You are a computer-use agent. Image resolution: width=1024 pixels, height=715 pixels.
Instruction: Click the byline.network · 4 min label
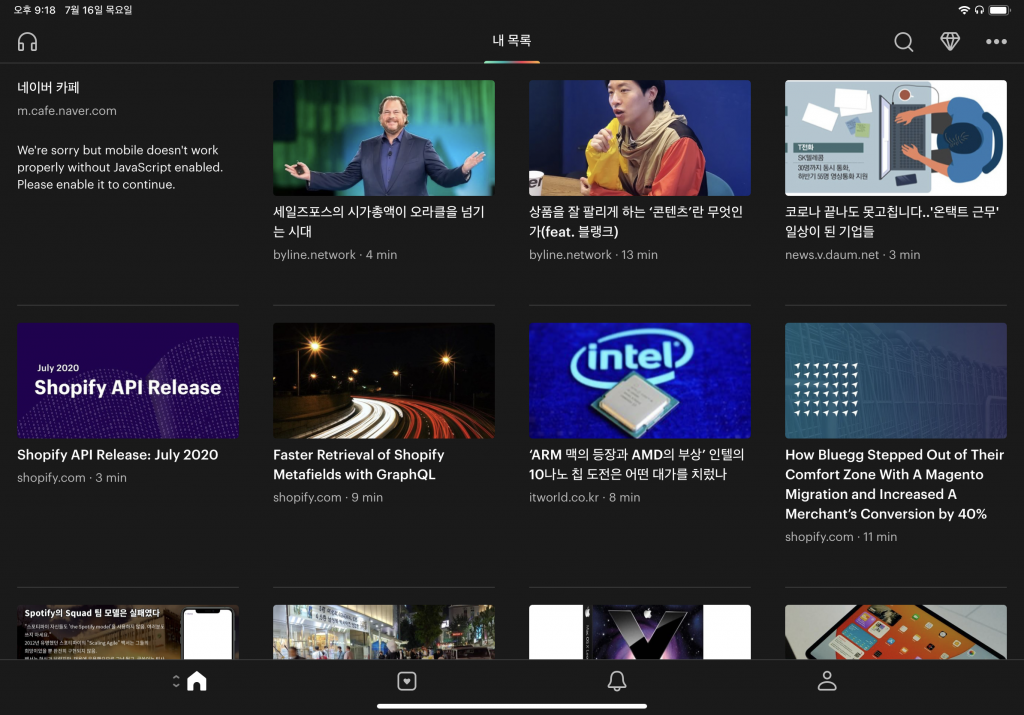click(335, 255)
